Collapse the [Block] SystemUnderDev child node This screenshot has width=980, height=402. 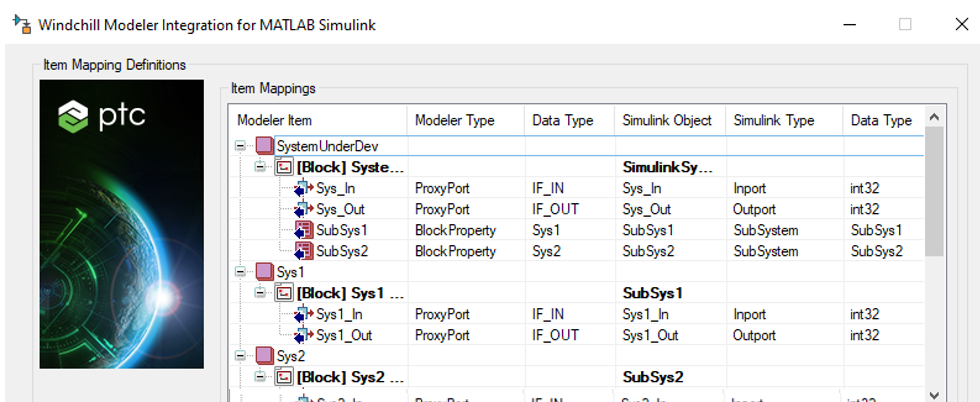(x=260, y=167)
